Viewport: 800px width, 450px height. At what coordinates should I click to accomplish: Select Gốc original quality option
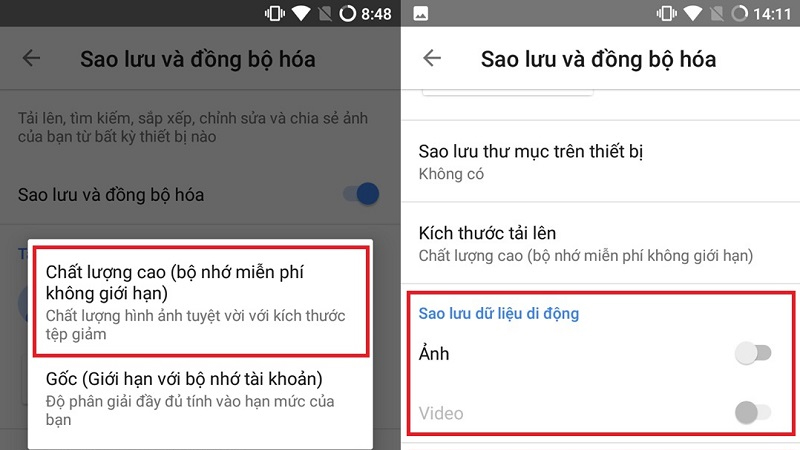click(201, 398)
